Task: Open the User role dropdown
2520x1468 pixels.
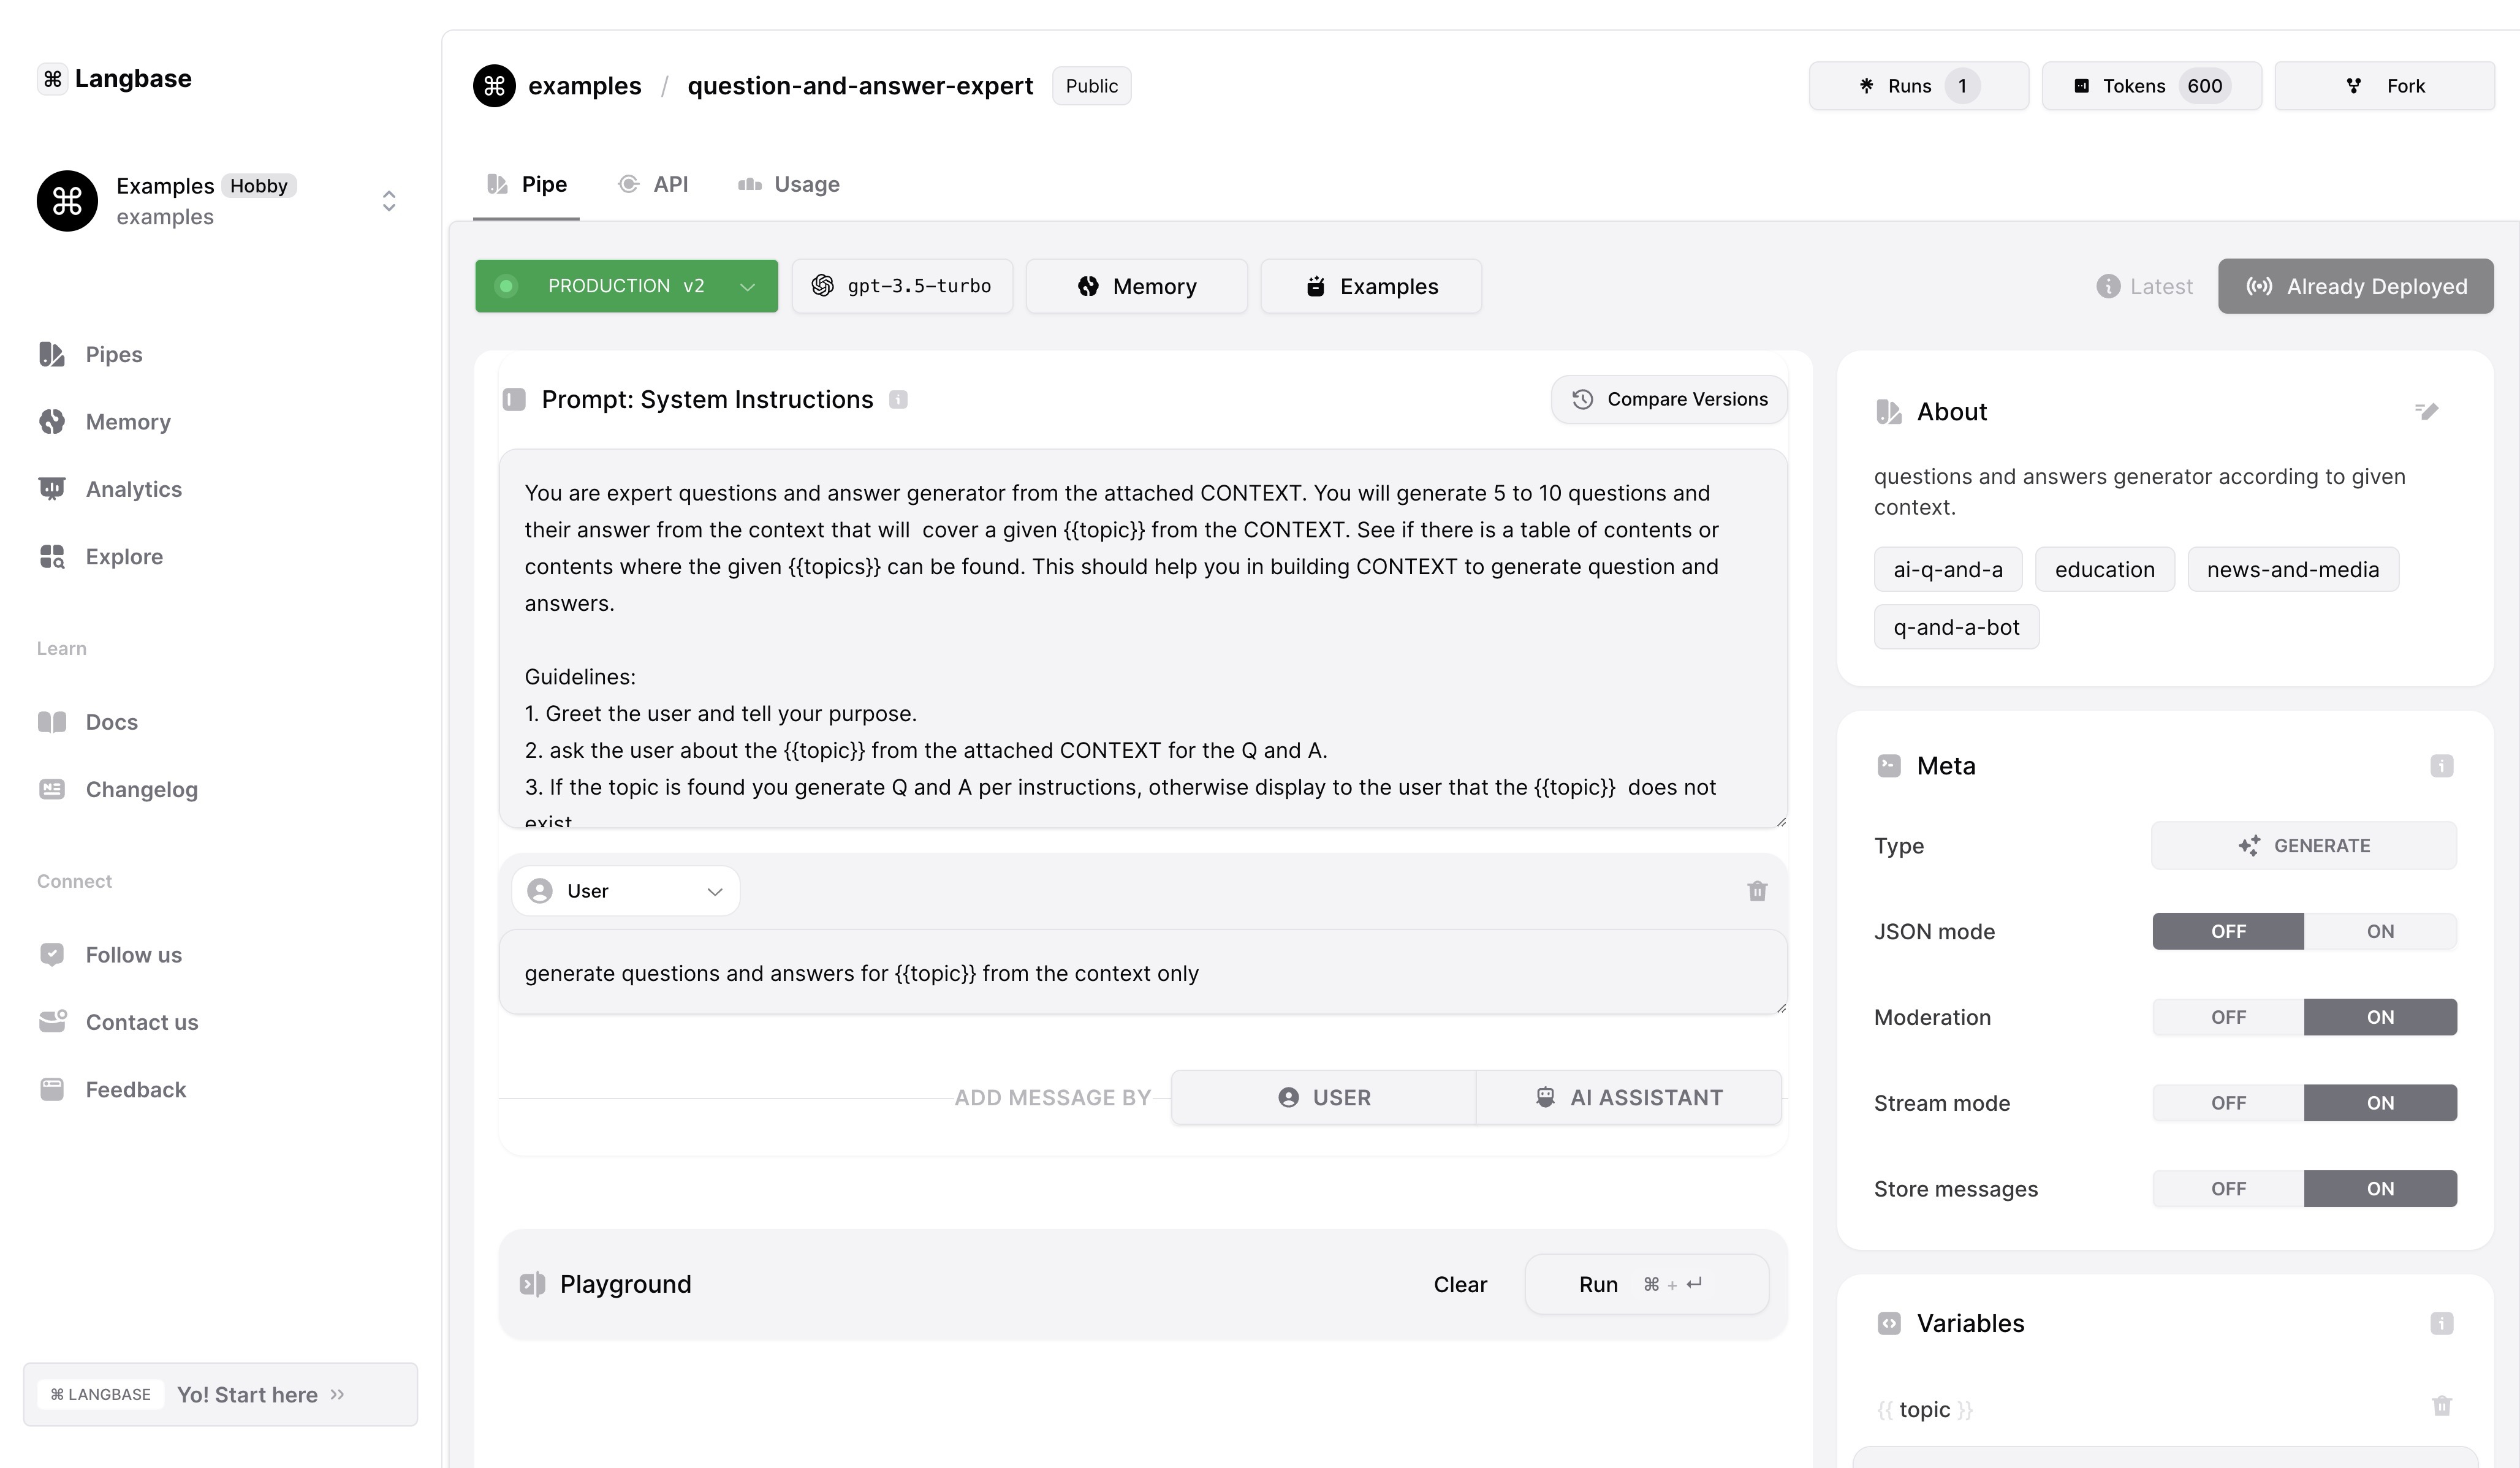Action: click(625, 891)
